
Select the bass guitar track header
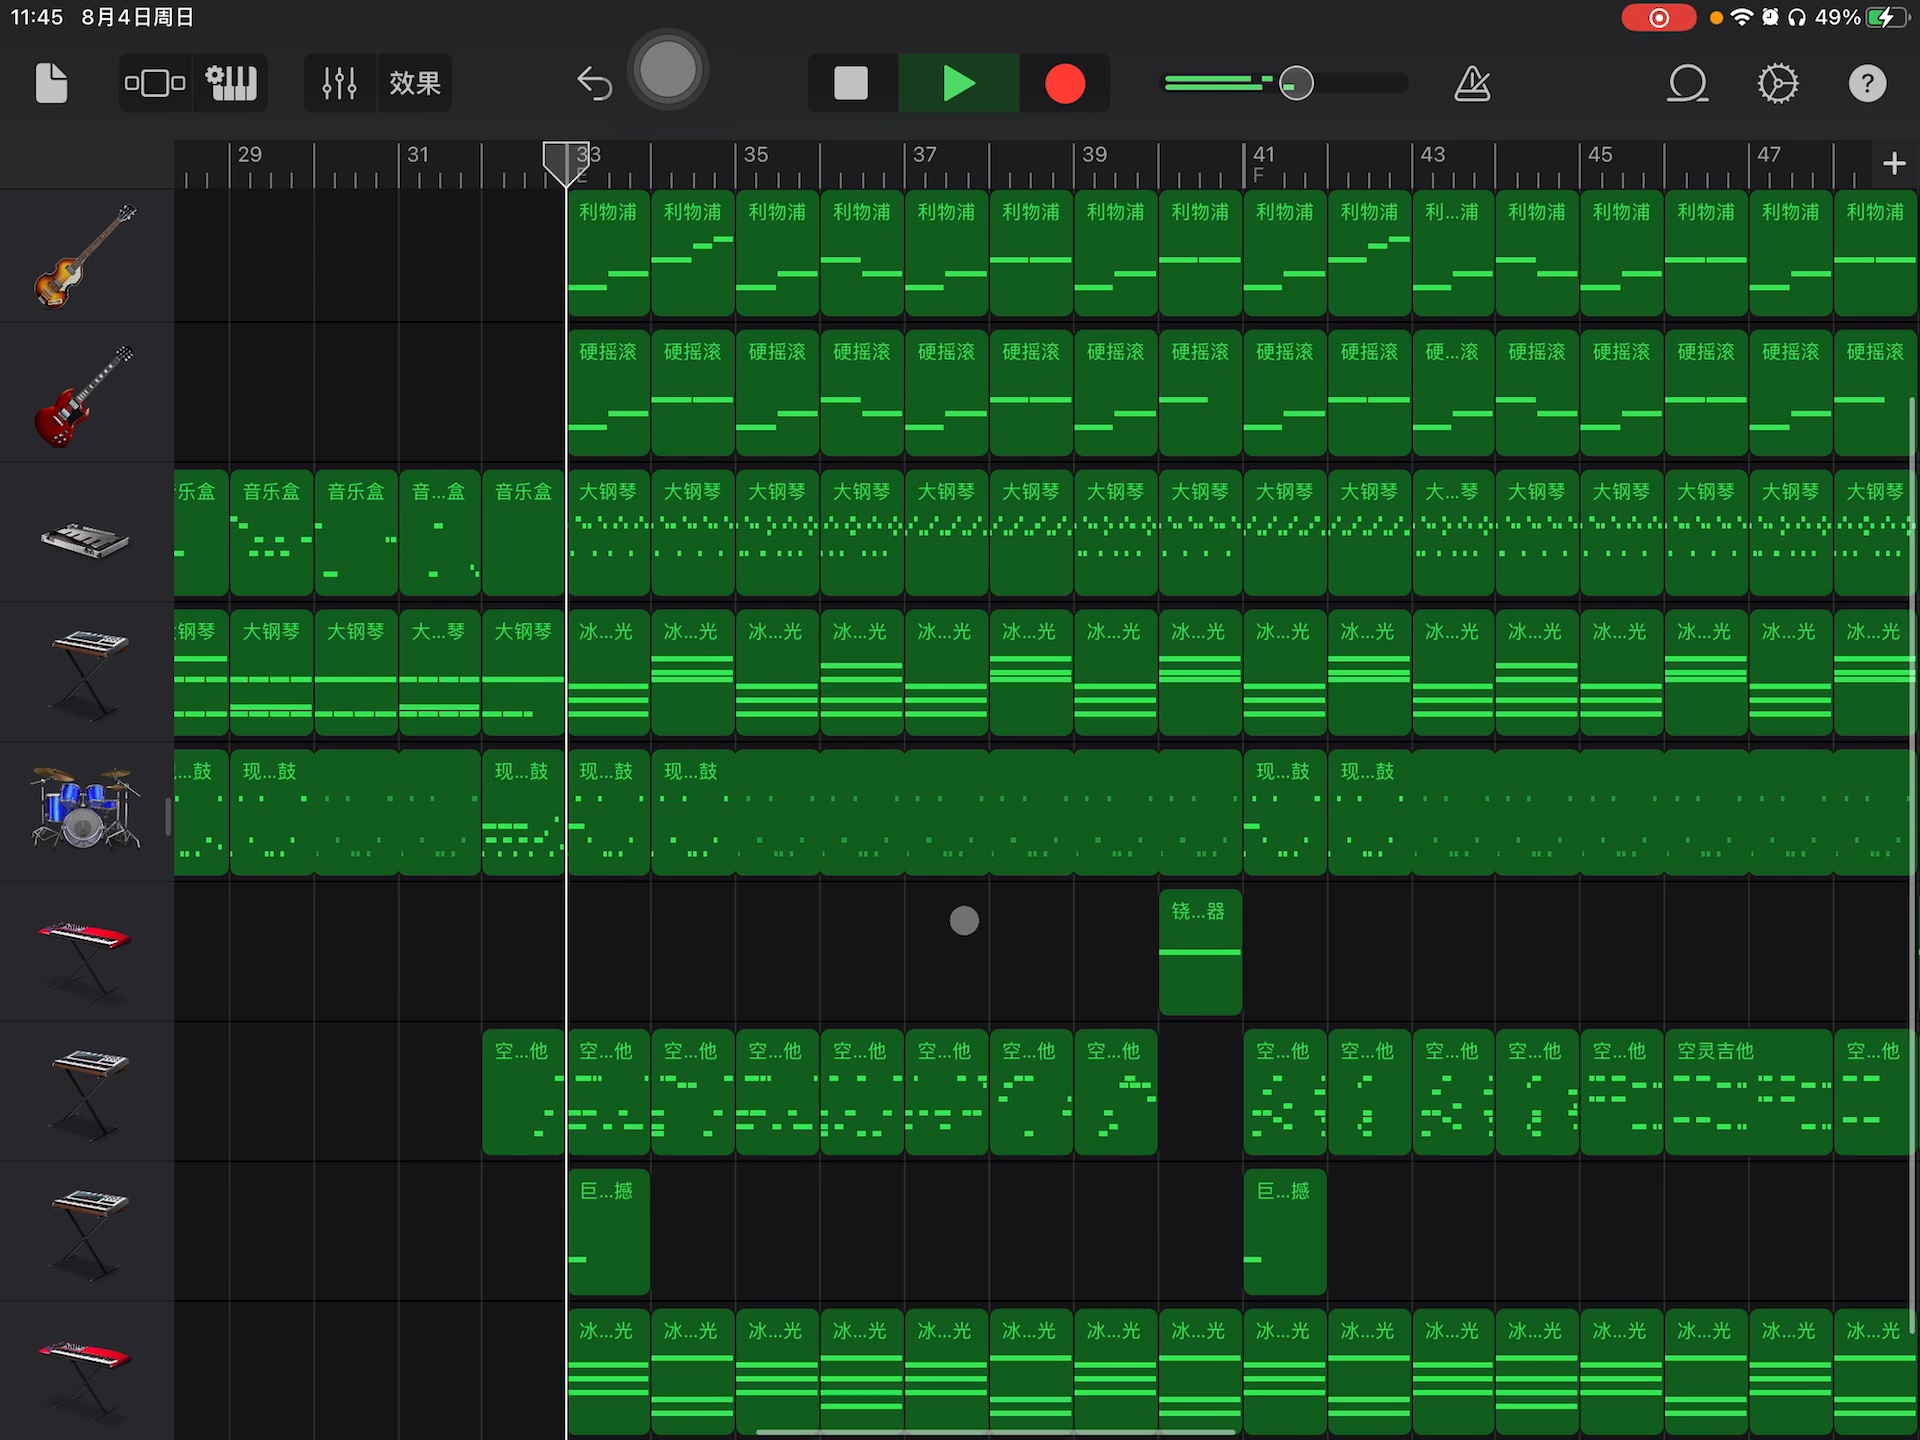point(86,256)
